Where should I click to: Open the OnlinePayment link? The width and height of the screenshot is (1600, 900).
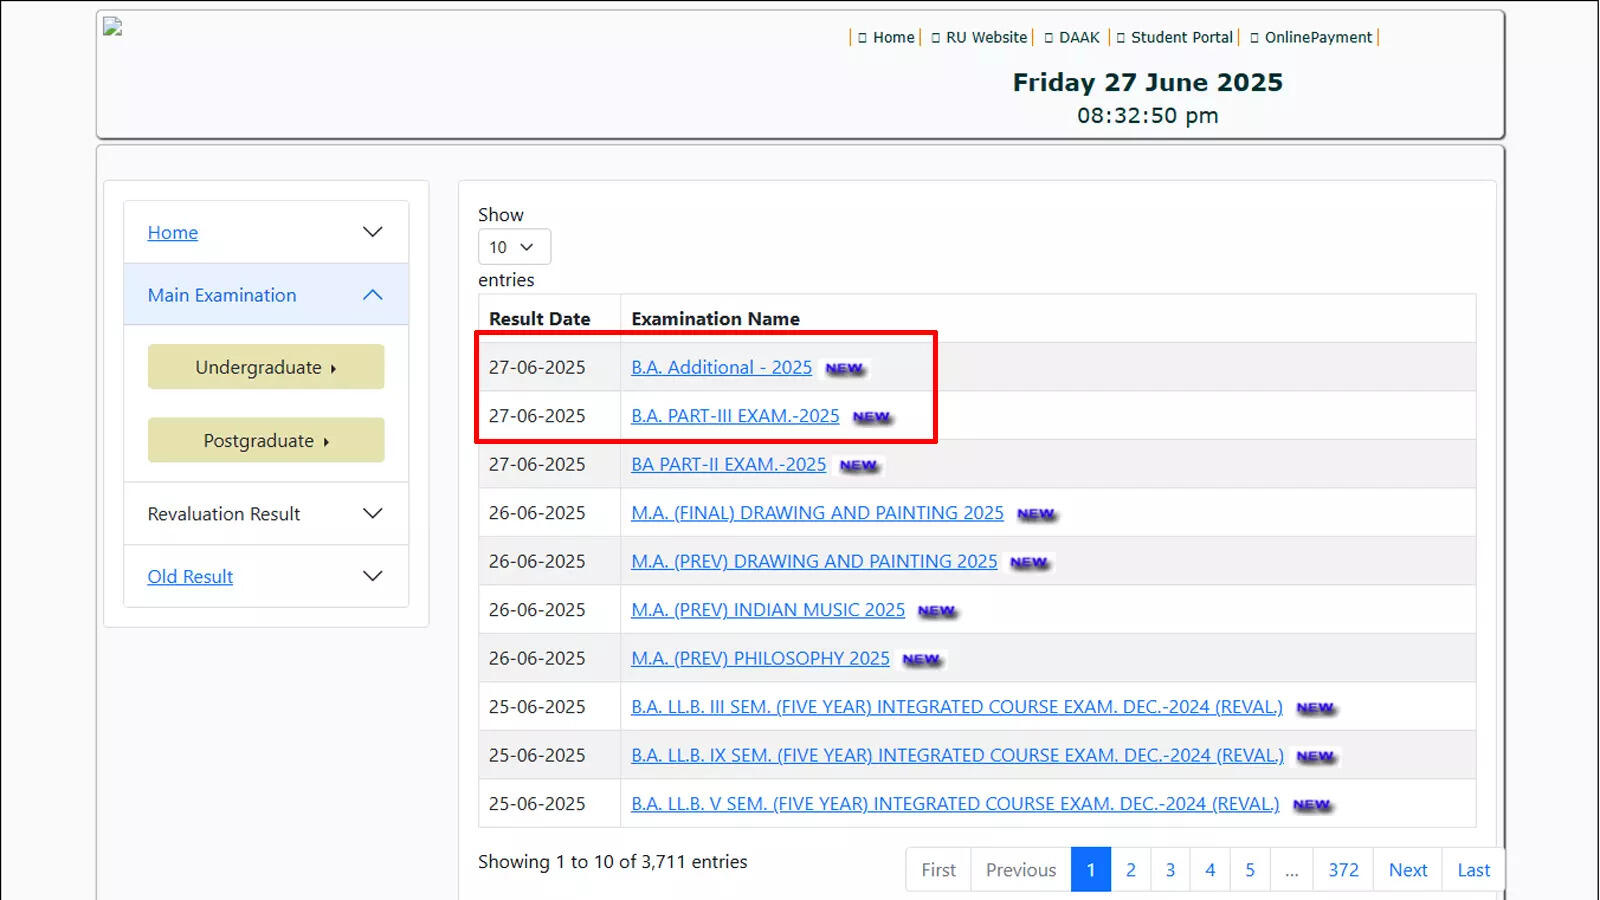[x=1318, y=37]
